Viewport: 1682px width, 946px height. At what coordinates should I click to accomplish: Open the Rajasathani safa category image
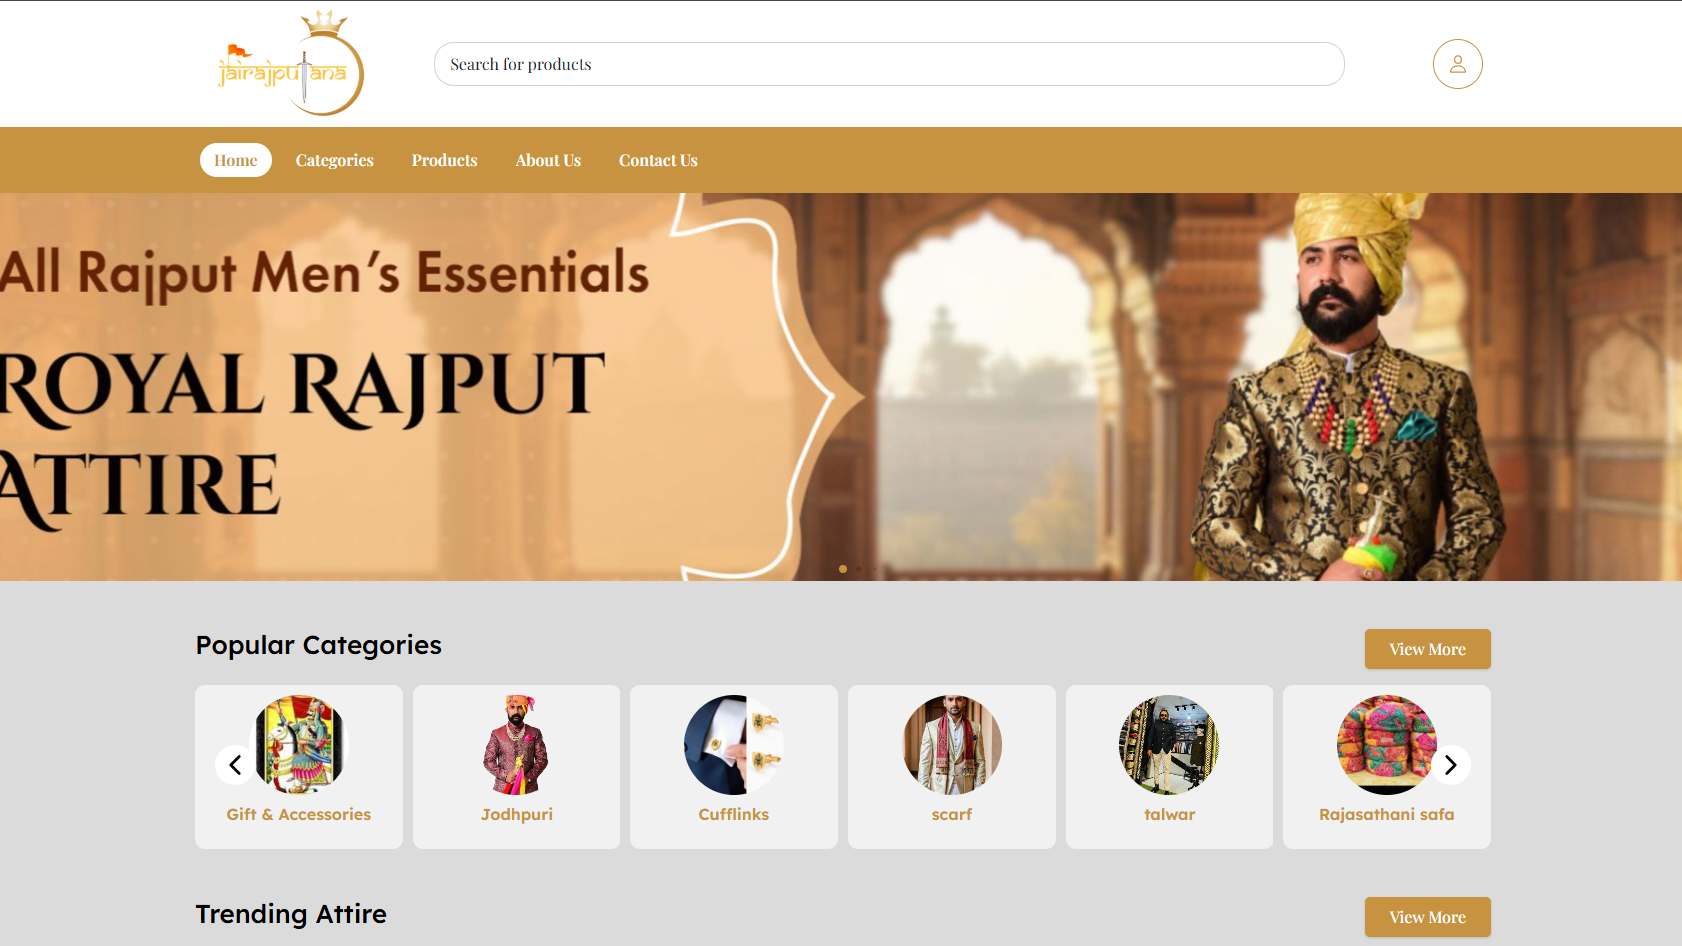[x=1387, y=745]
